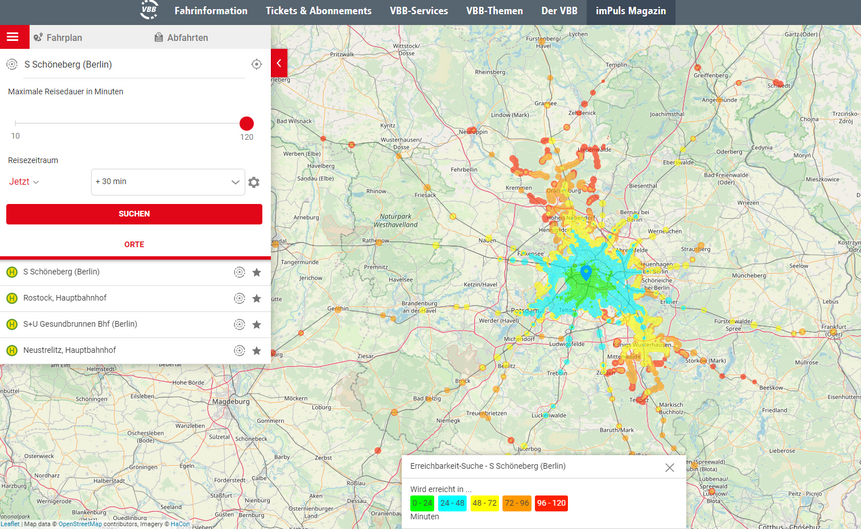Favorite Neustrelitz, Hauptbahnhof with star
This screenshot has height=529, width=861.
click(256, 350)
